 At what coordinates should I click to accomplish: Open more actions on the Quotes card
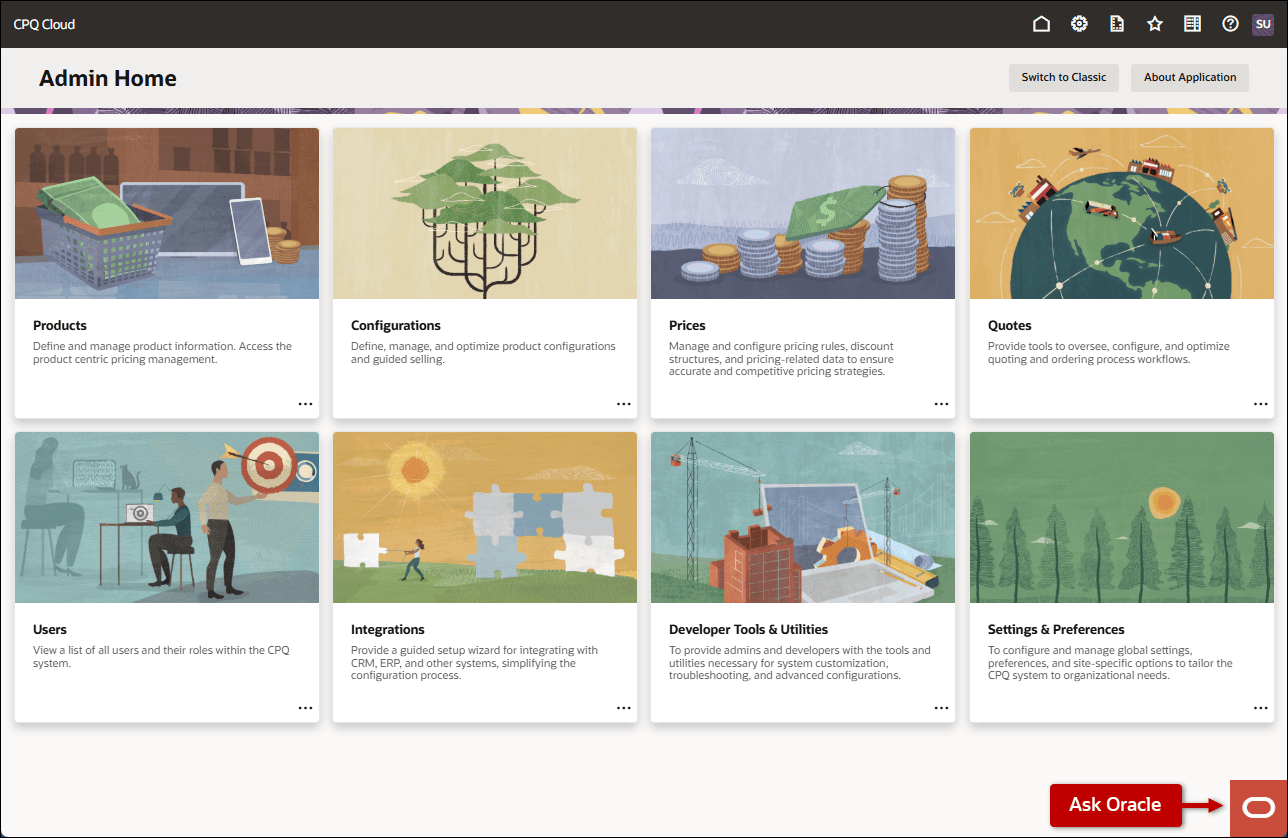[x=1260, y=404]
